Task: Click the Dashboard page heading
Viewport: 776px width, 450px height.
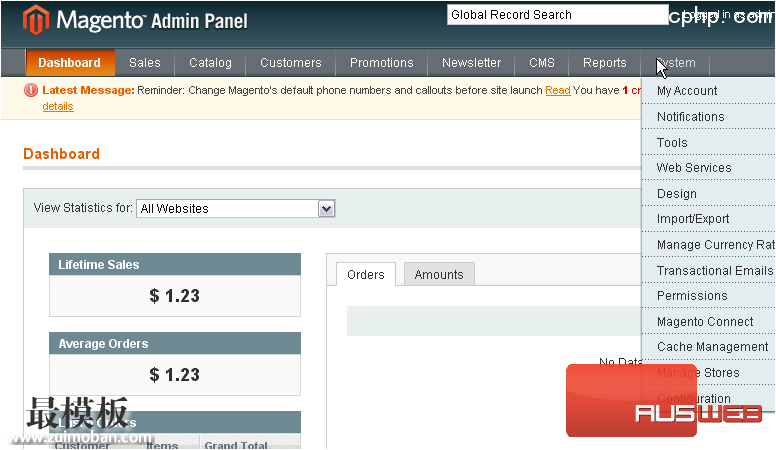Action: coord(61,154)
